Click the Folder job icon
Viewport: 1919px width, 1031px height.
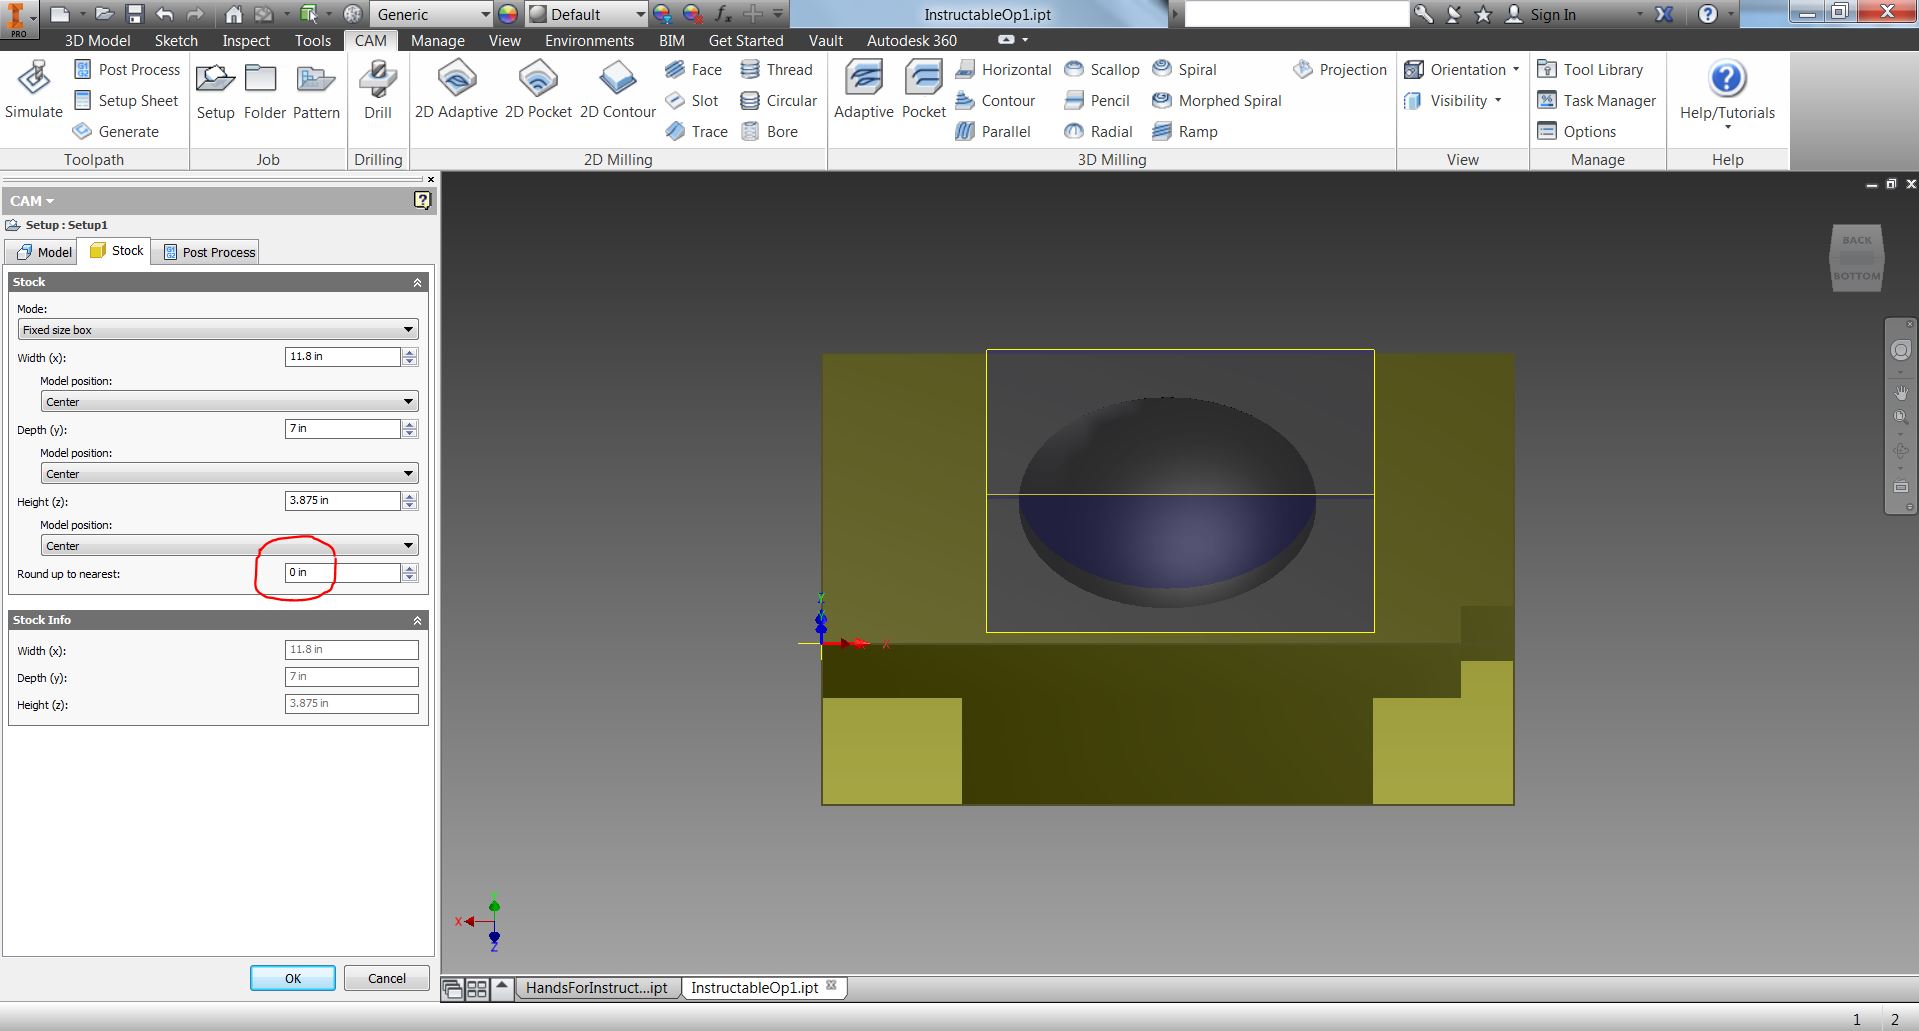click(x=264, y=90)
